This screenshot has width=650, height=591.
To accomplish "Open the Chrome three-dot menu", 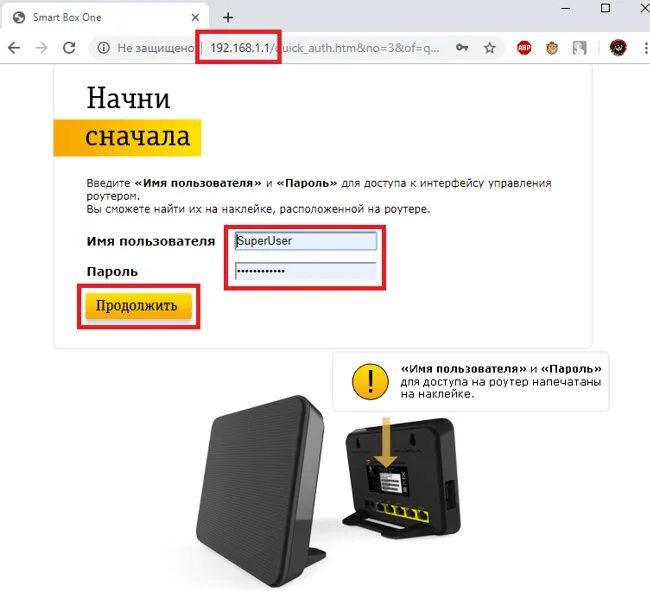I will click(x=645, y=48).
